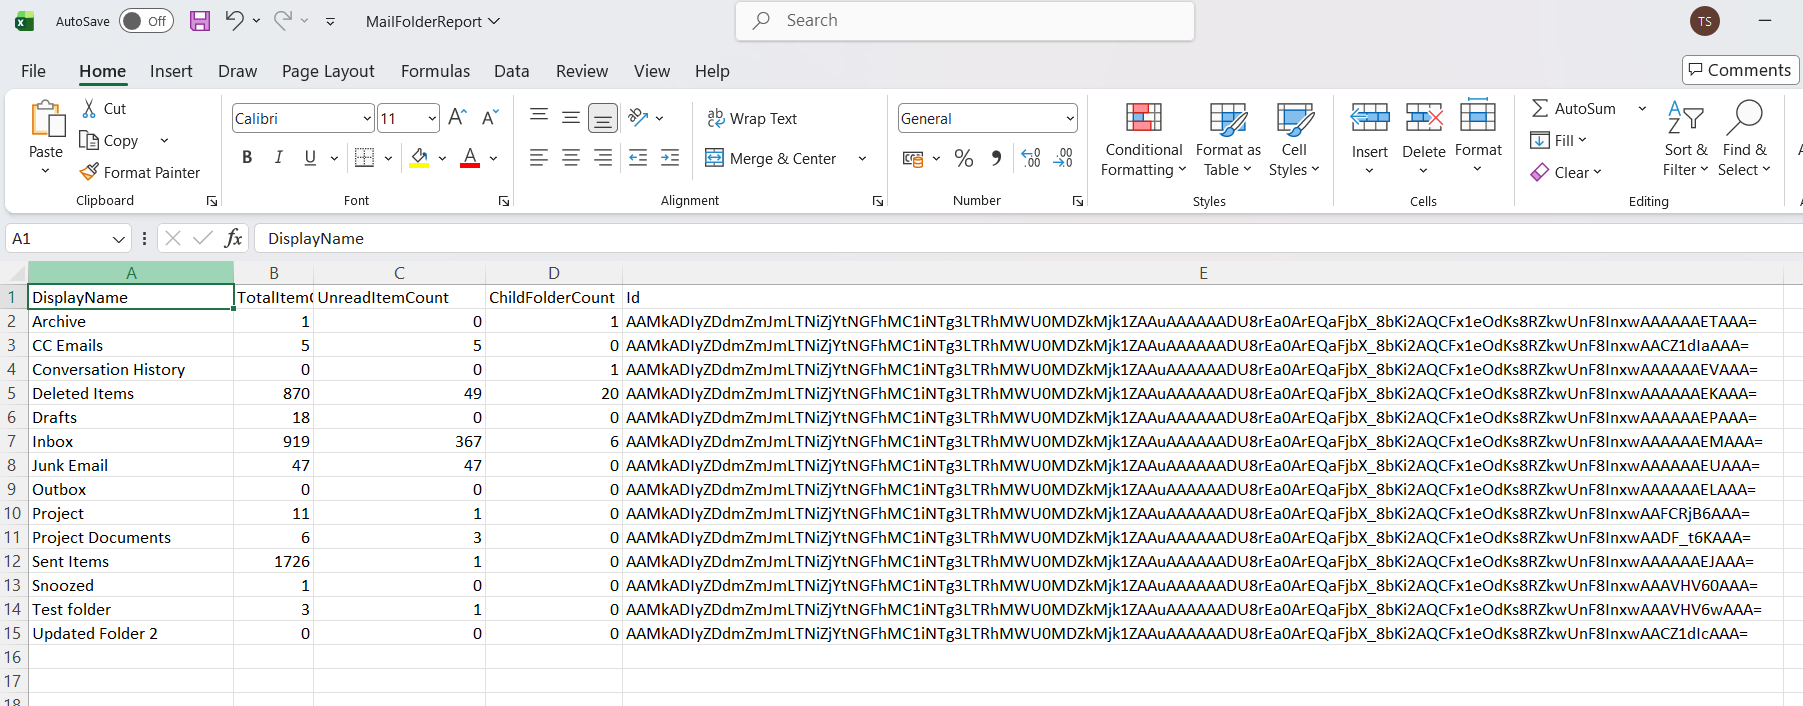This screenshot has height=706, width=1803.
Task: Click the formula bar showing DisplayName
Action: (x=1030, y=238)
